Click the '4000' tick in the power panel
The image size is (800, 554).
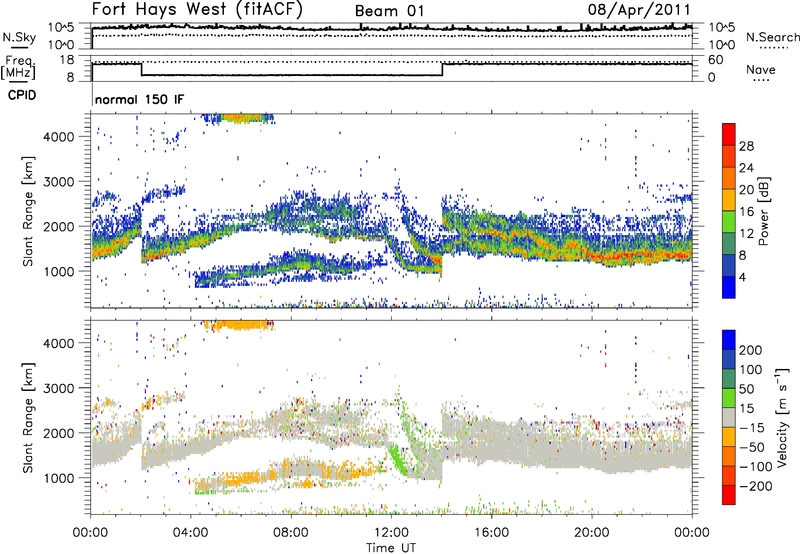pos(59,137)
